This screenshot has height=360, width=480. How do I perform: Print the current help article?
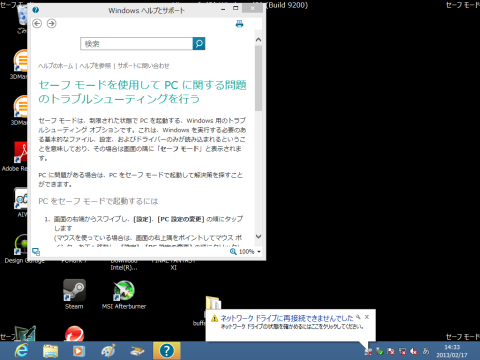(239, 24)
